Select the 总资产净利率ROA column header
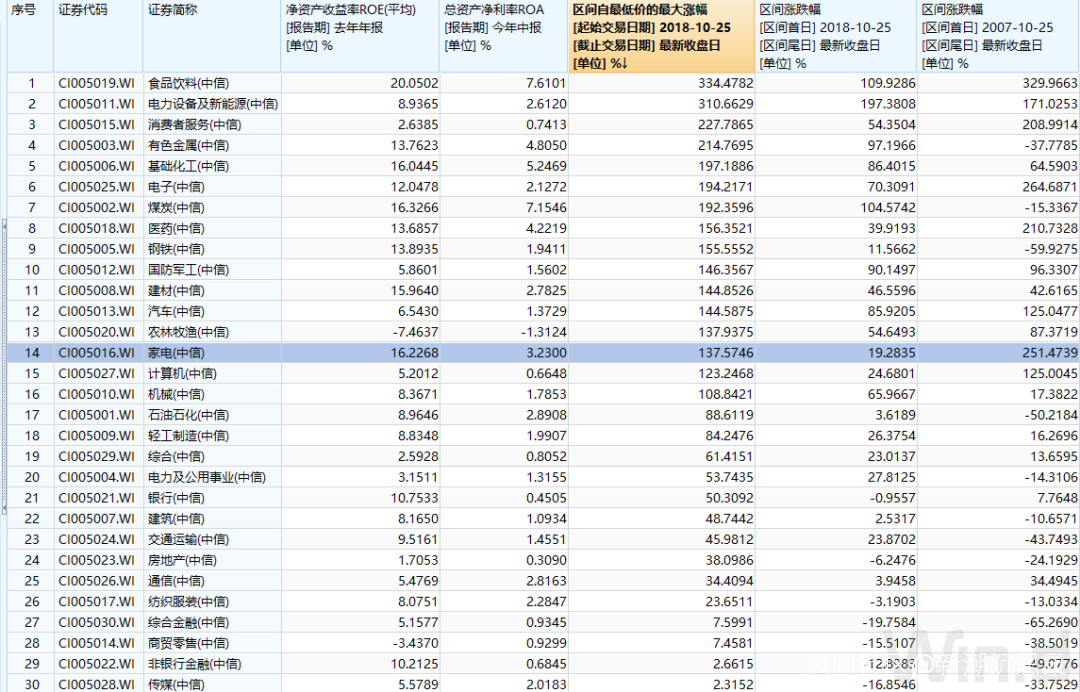 point(503,36)
